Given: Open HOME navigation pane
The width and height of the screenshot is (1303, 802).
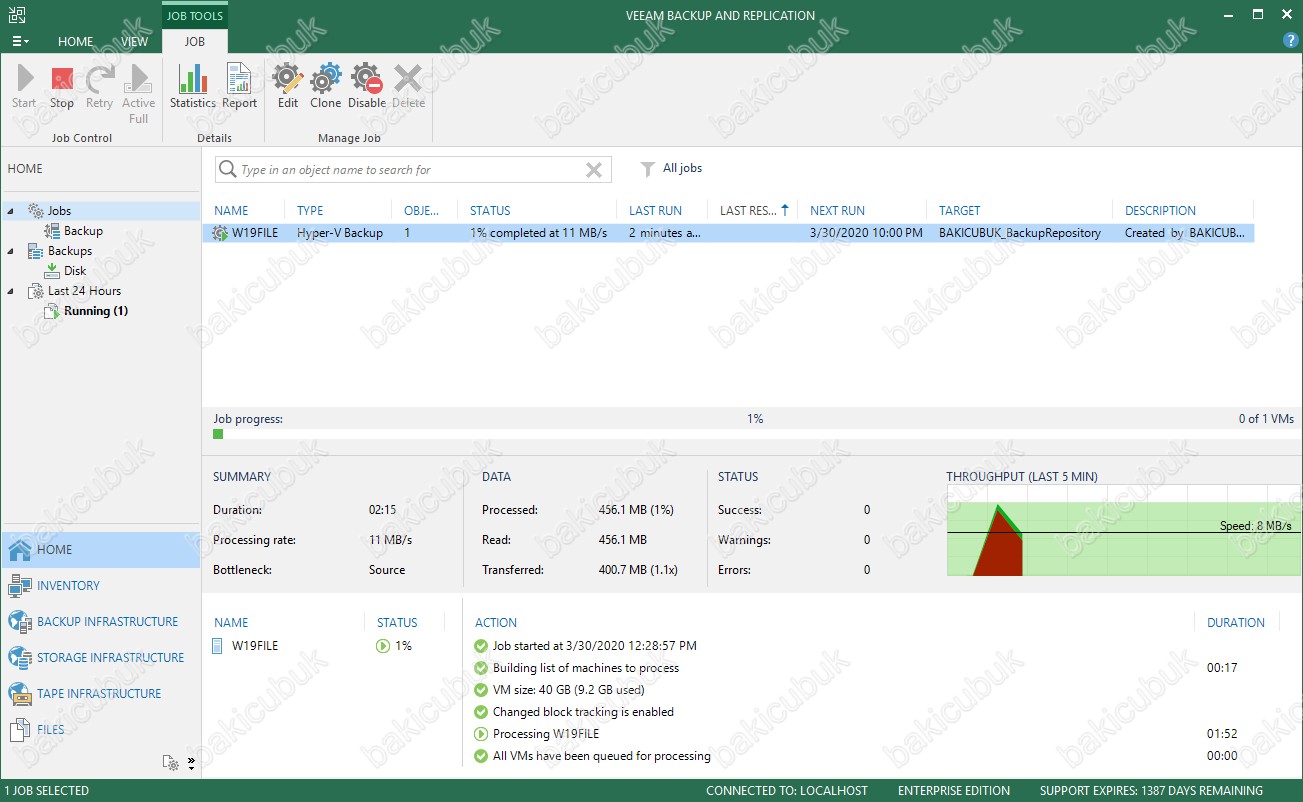Looking at the screenshot, I should 100,550.
